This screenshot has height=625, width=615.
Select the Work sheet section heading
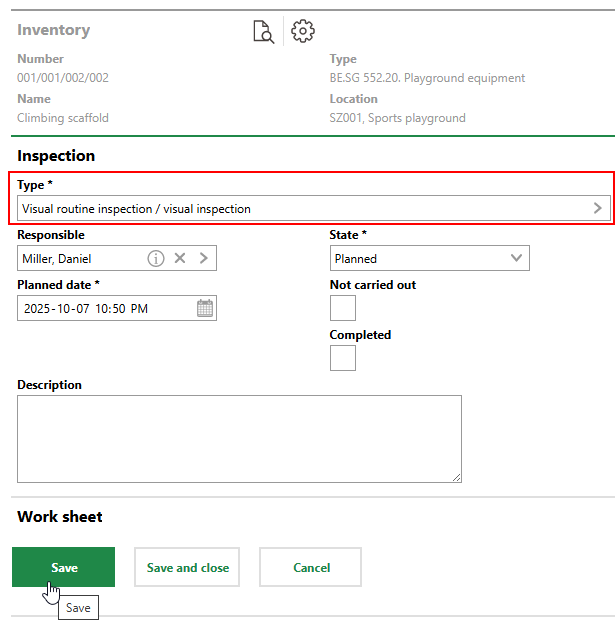pos(60,517)
